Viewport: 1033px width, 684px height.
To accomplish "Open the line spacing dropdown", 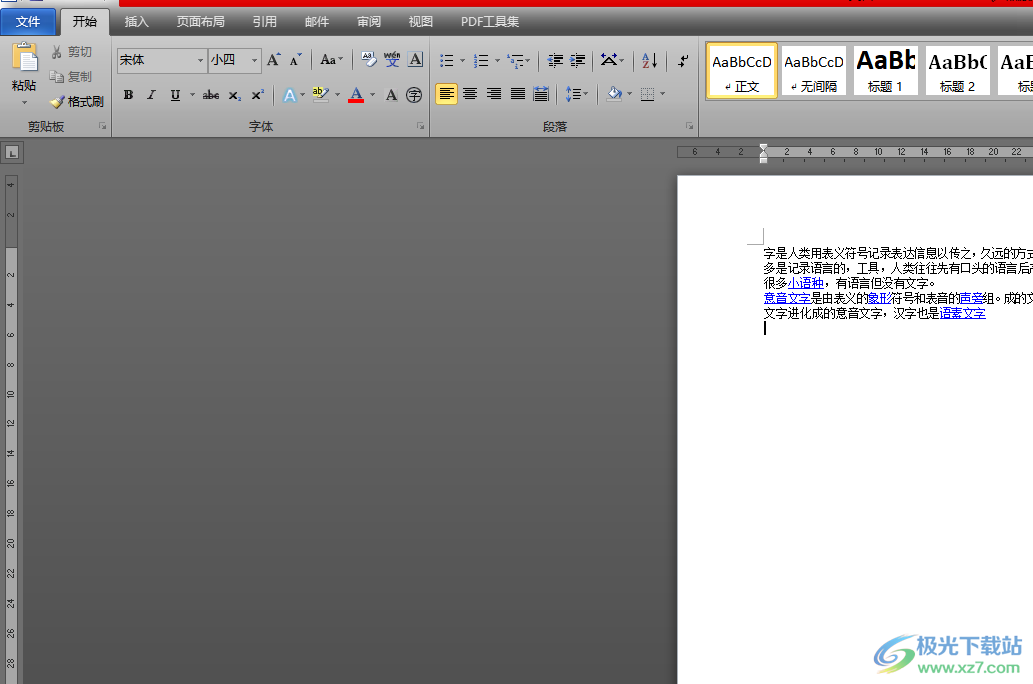I will [x=577, y=94].
